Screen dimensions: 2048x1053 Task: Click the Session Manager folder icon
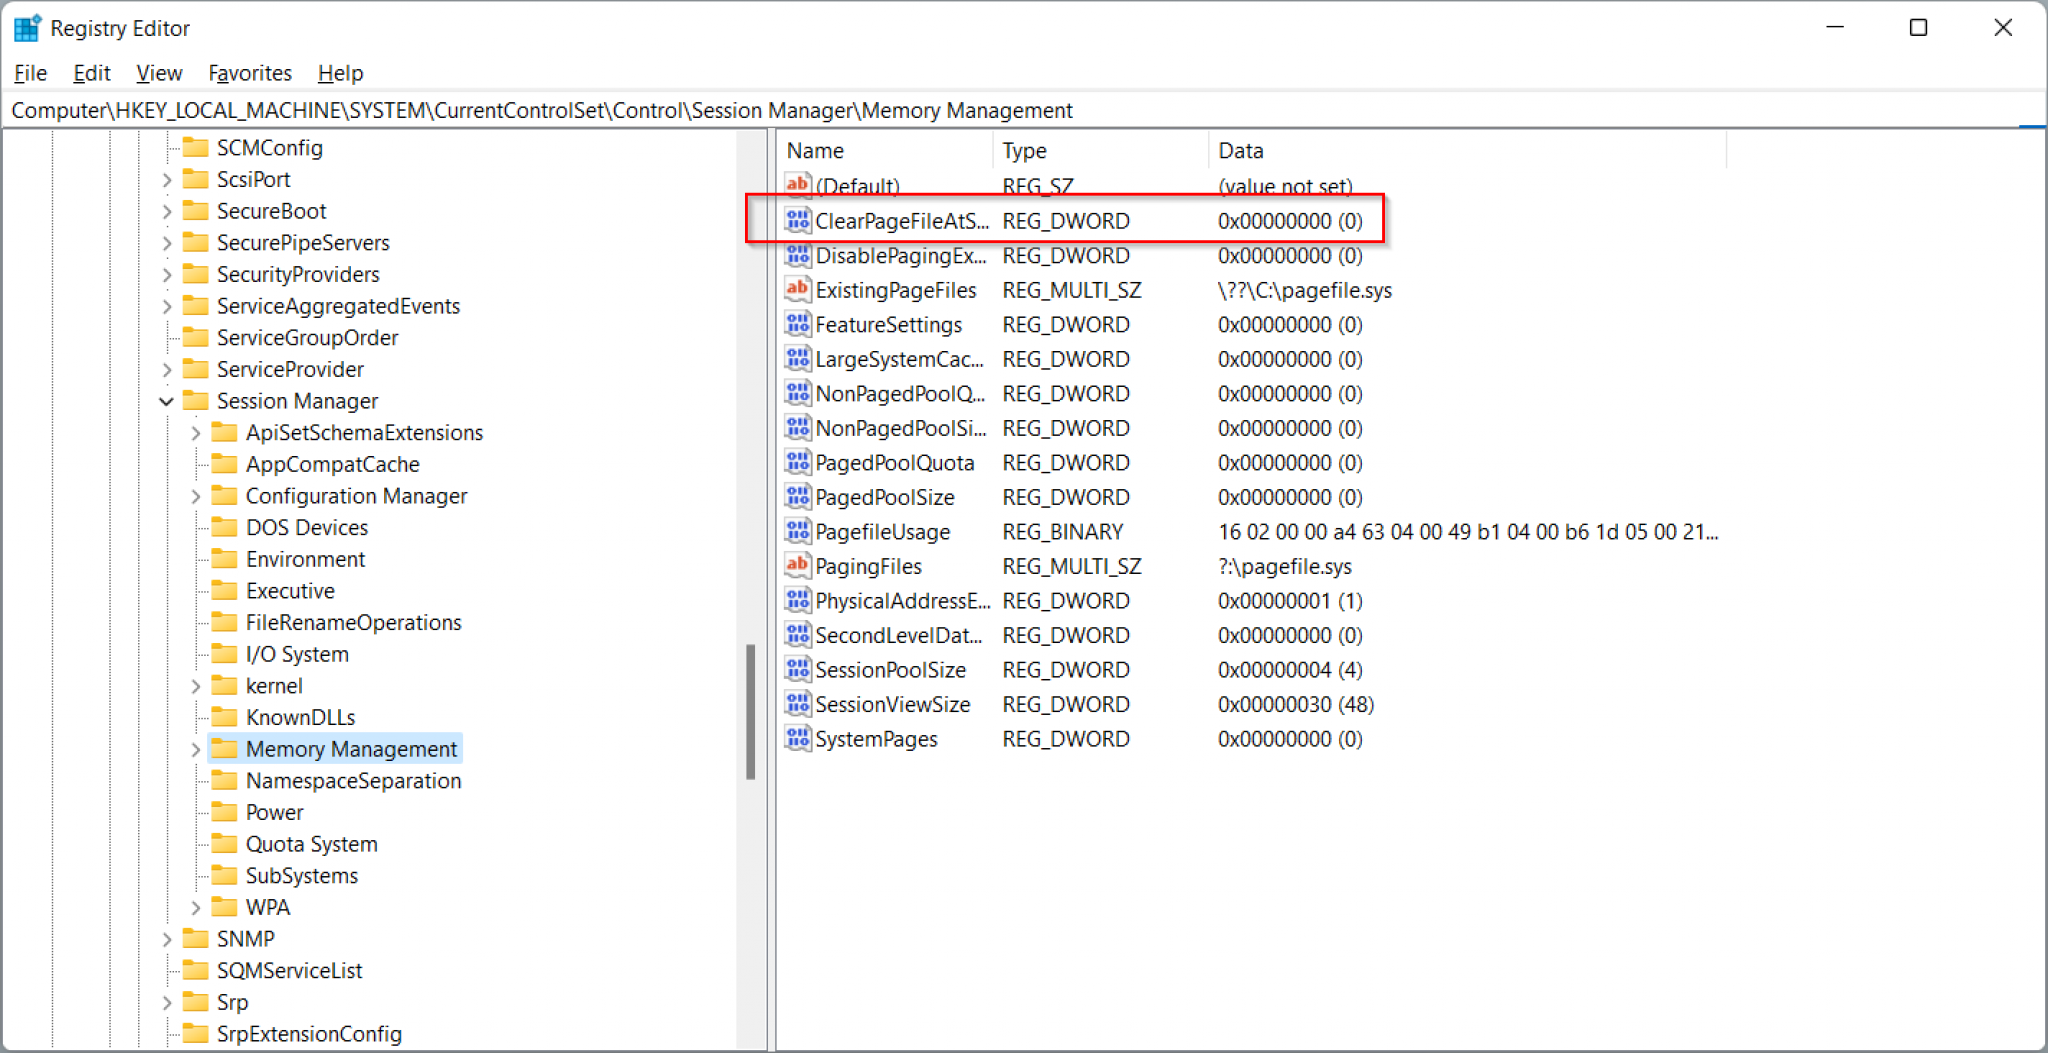[196, 401]
